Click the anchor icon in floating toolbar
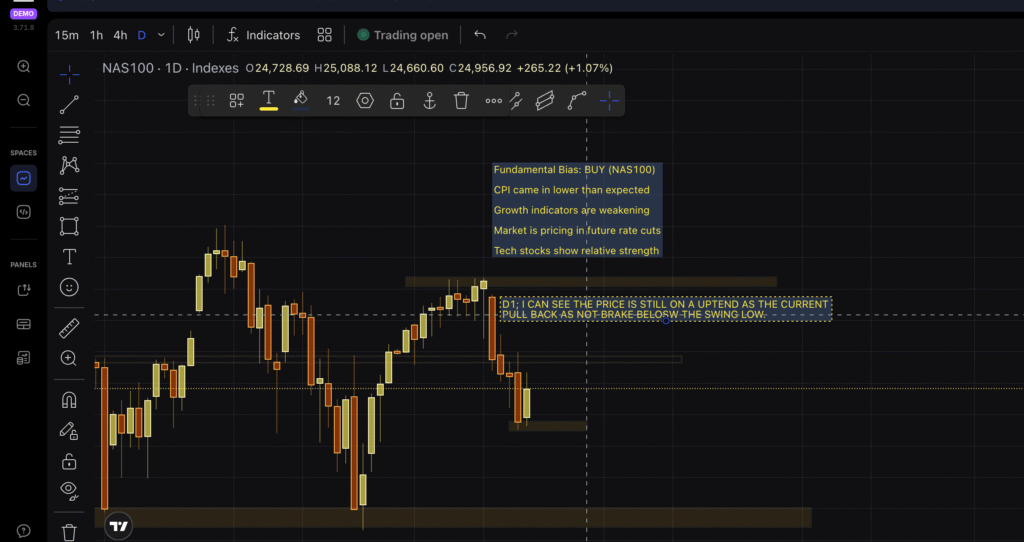The height and width of the screenshot is (542, 1024). (429, 101)
